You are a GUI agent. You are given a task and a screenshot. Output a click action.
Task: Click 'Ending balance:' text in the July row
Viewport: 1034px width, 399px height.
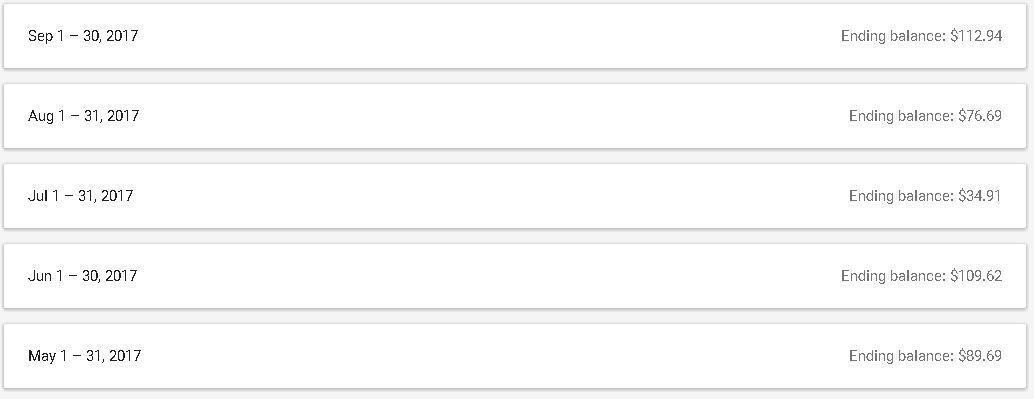tap(901, 196)
